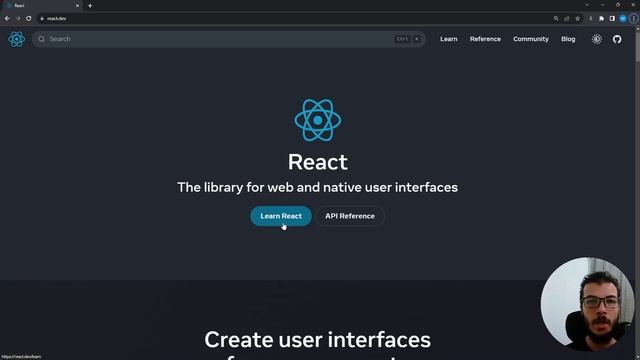This screenshot has width=640, height=360.
Task: Click the site lock icon in address bar
Action: (42, 18)
